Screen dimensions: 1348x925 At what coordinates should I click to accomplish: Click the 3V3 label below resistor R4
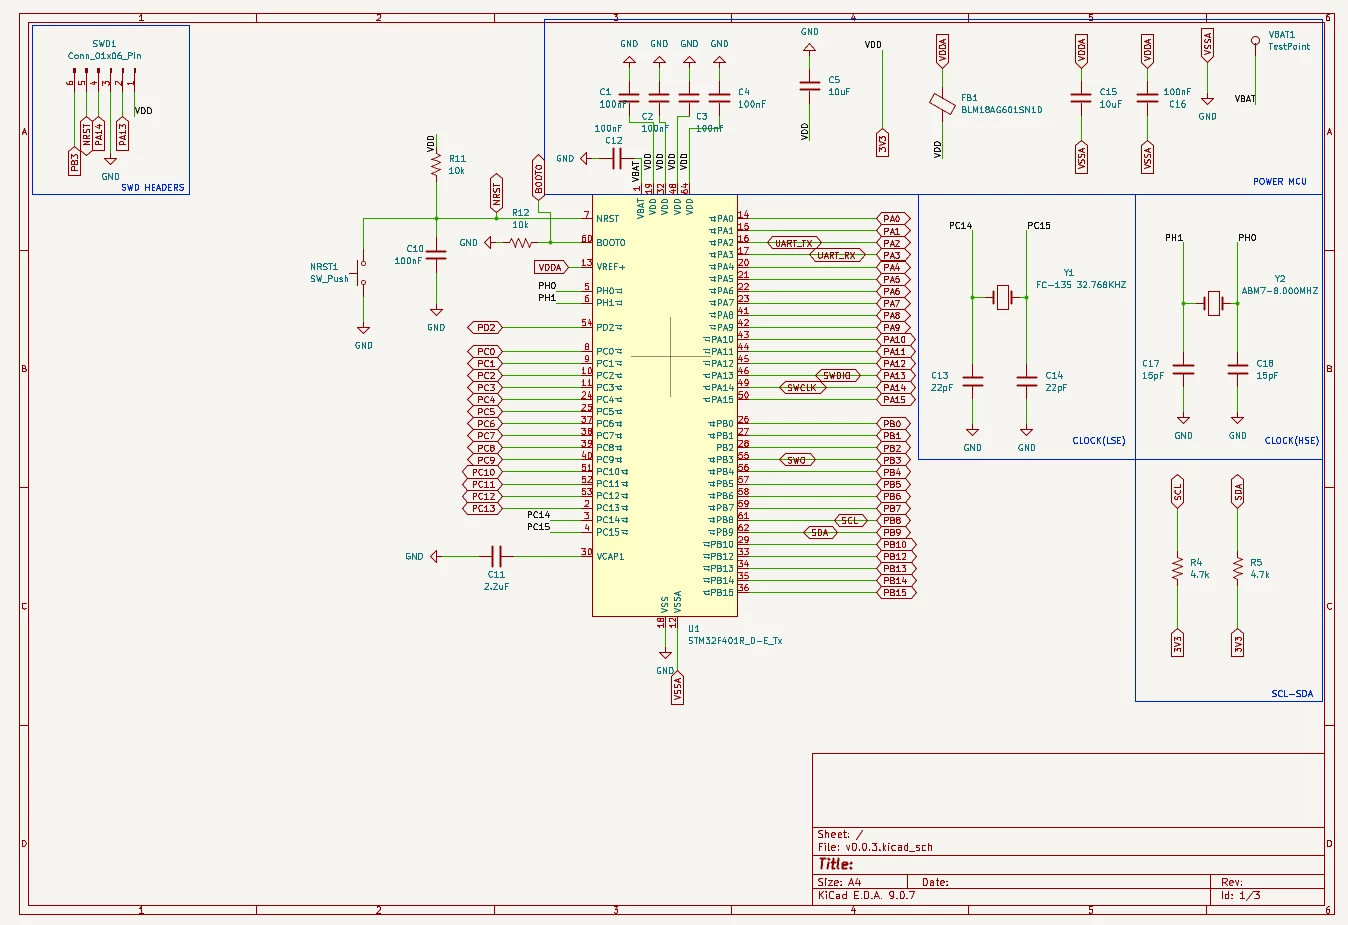click(1178, 643)
